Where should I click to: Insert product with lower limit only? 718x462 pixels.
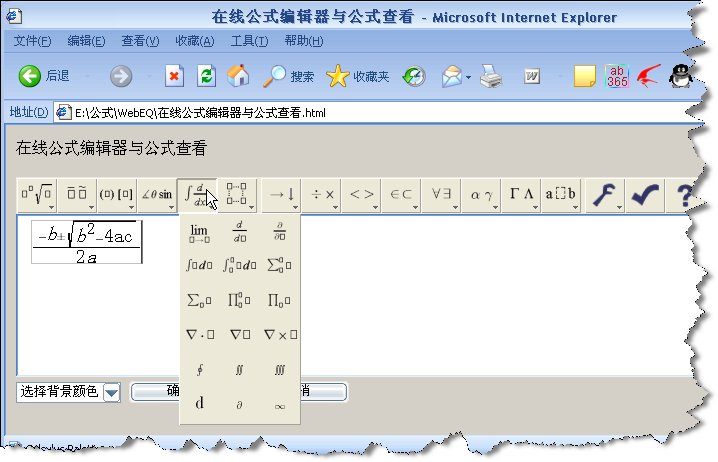tap(280, 300)
